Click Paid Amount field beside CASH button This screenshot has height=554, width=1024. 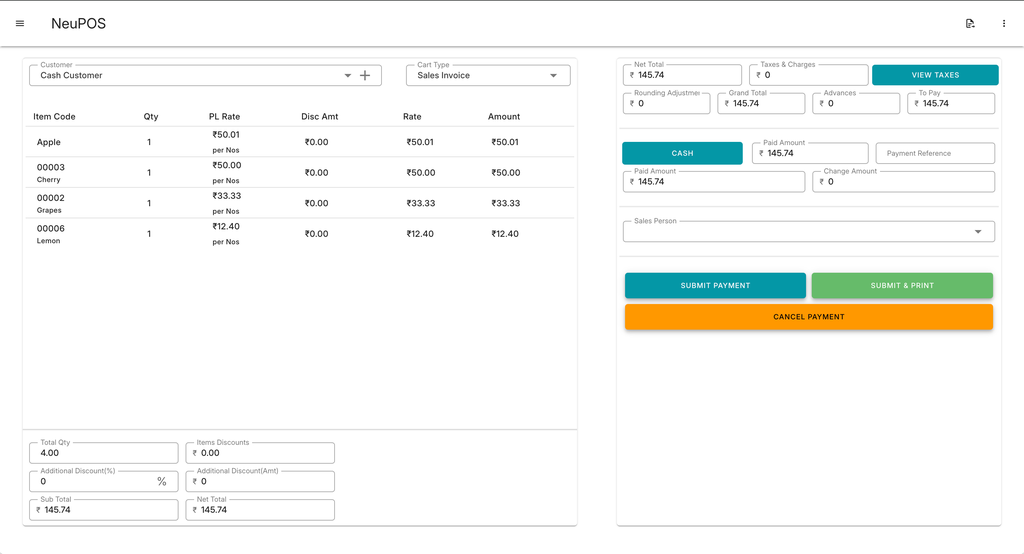(810, 154)
